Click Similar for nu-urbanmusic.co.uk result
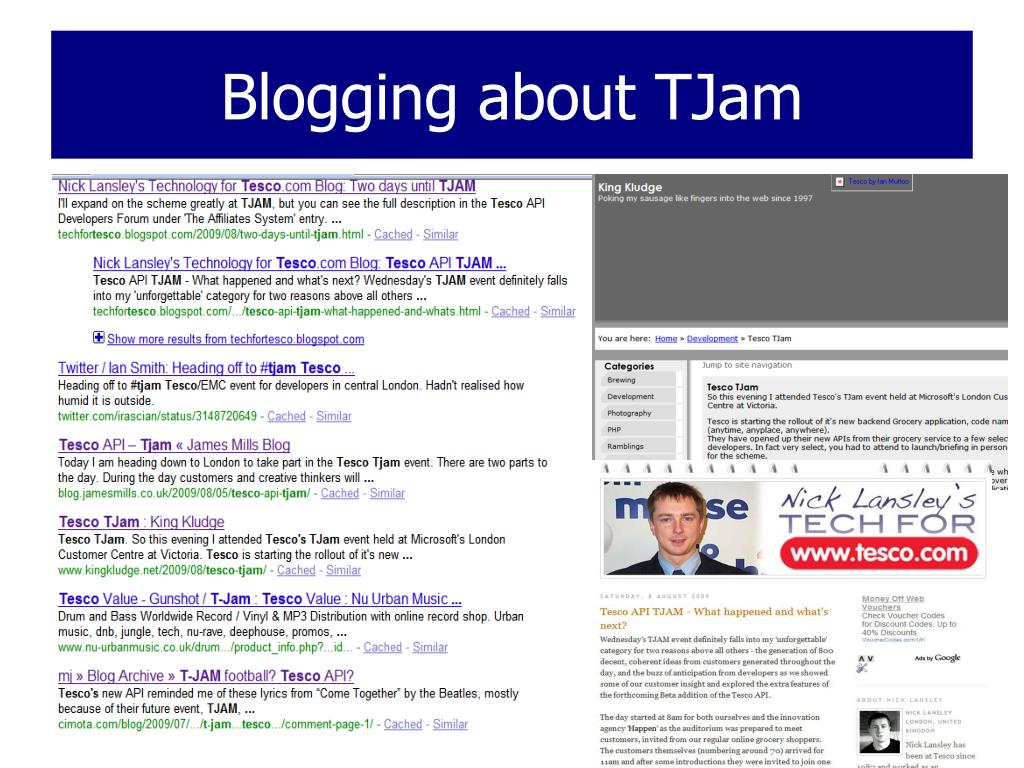The height and width of the screenshot is (768, 1024). [430, 647]
